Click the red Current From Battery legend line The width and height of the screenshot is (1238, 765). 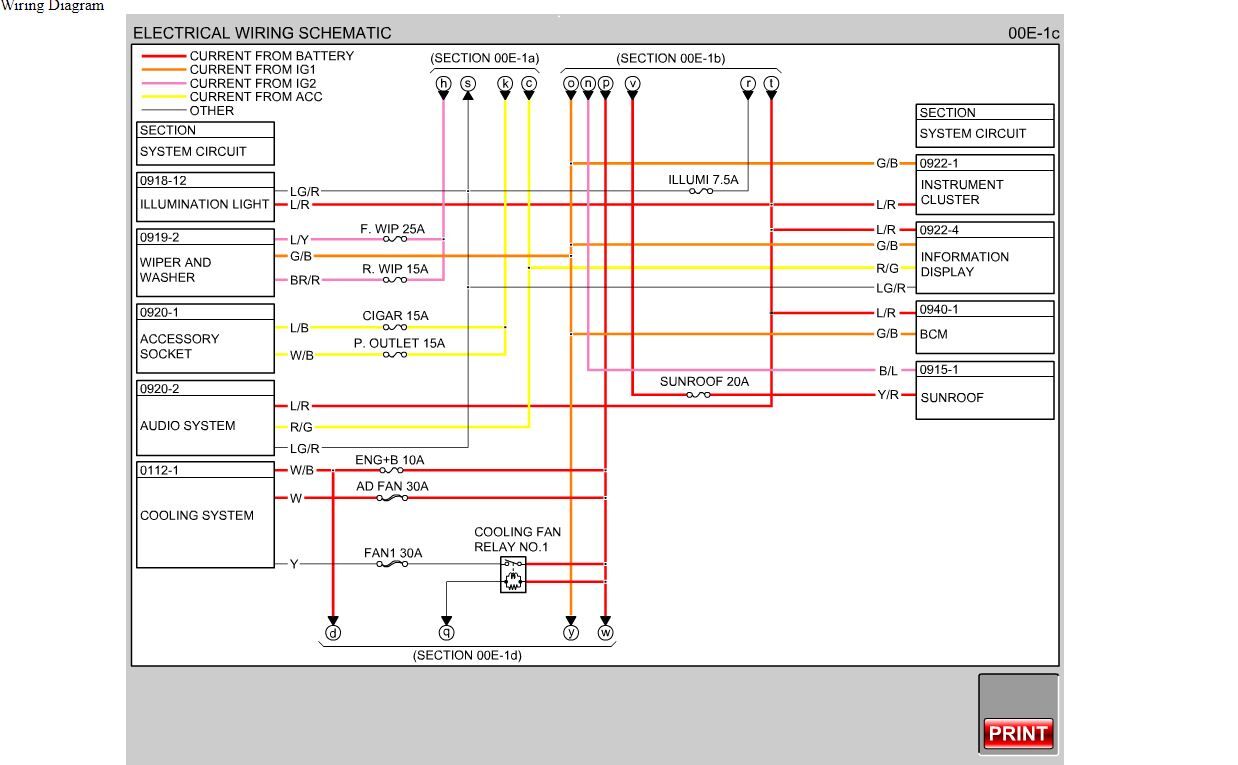tap(162, 56)
